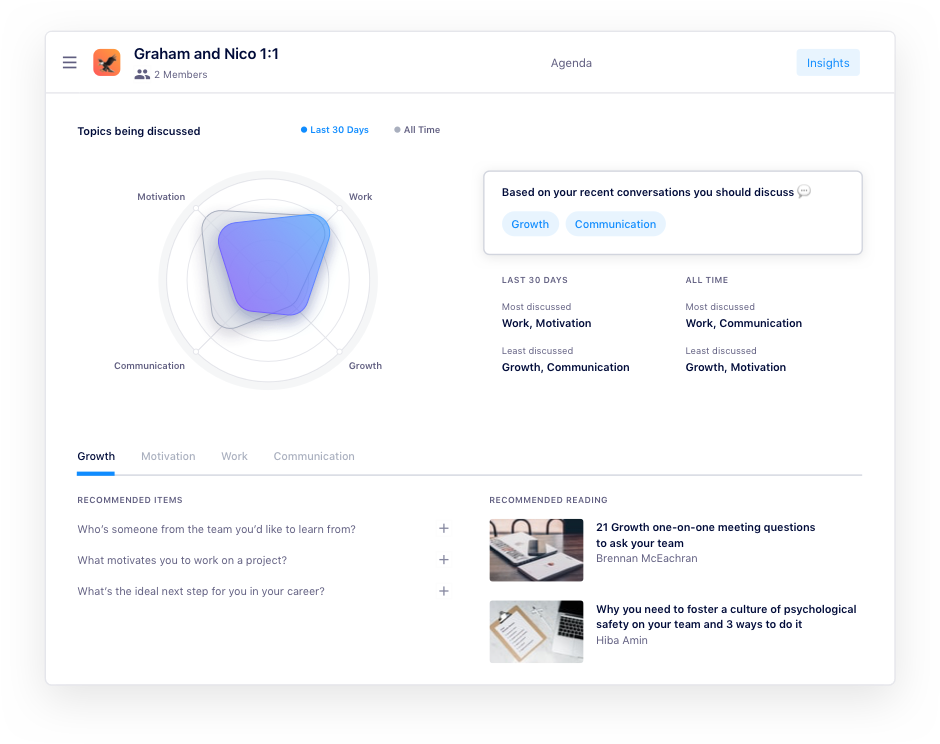Add 'What motivates you' item with plus
This screenshot has width=940, height=744.
tap(444, 559)
